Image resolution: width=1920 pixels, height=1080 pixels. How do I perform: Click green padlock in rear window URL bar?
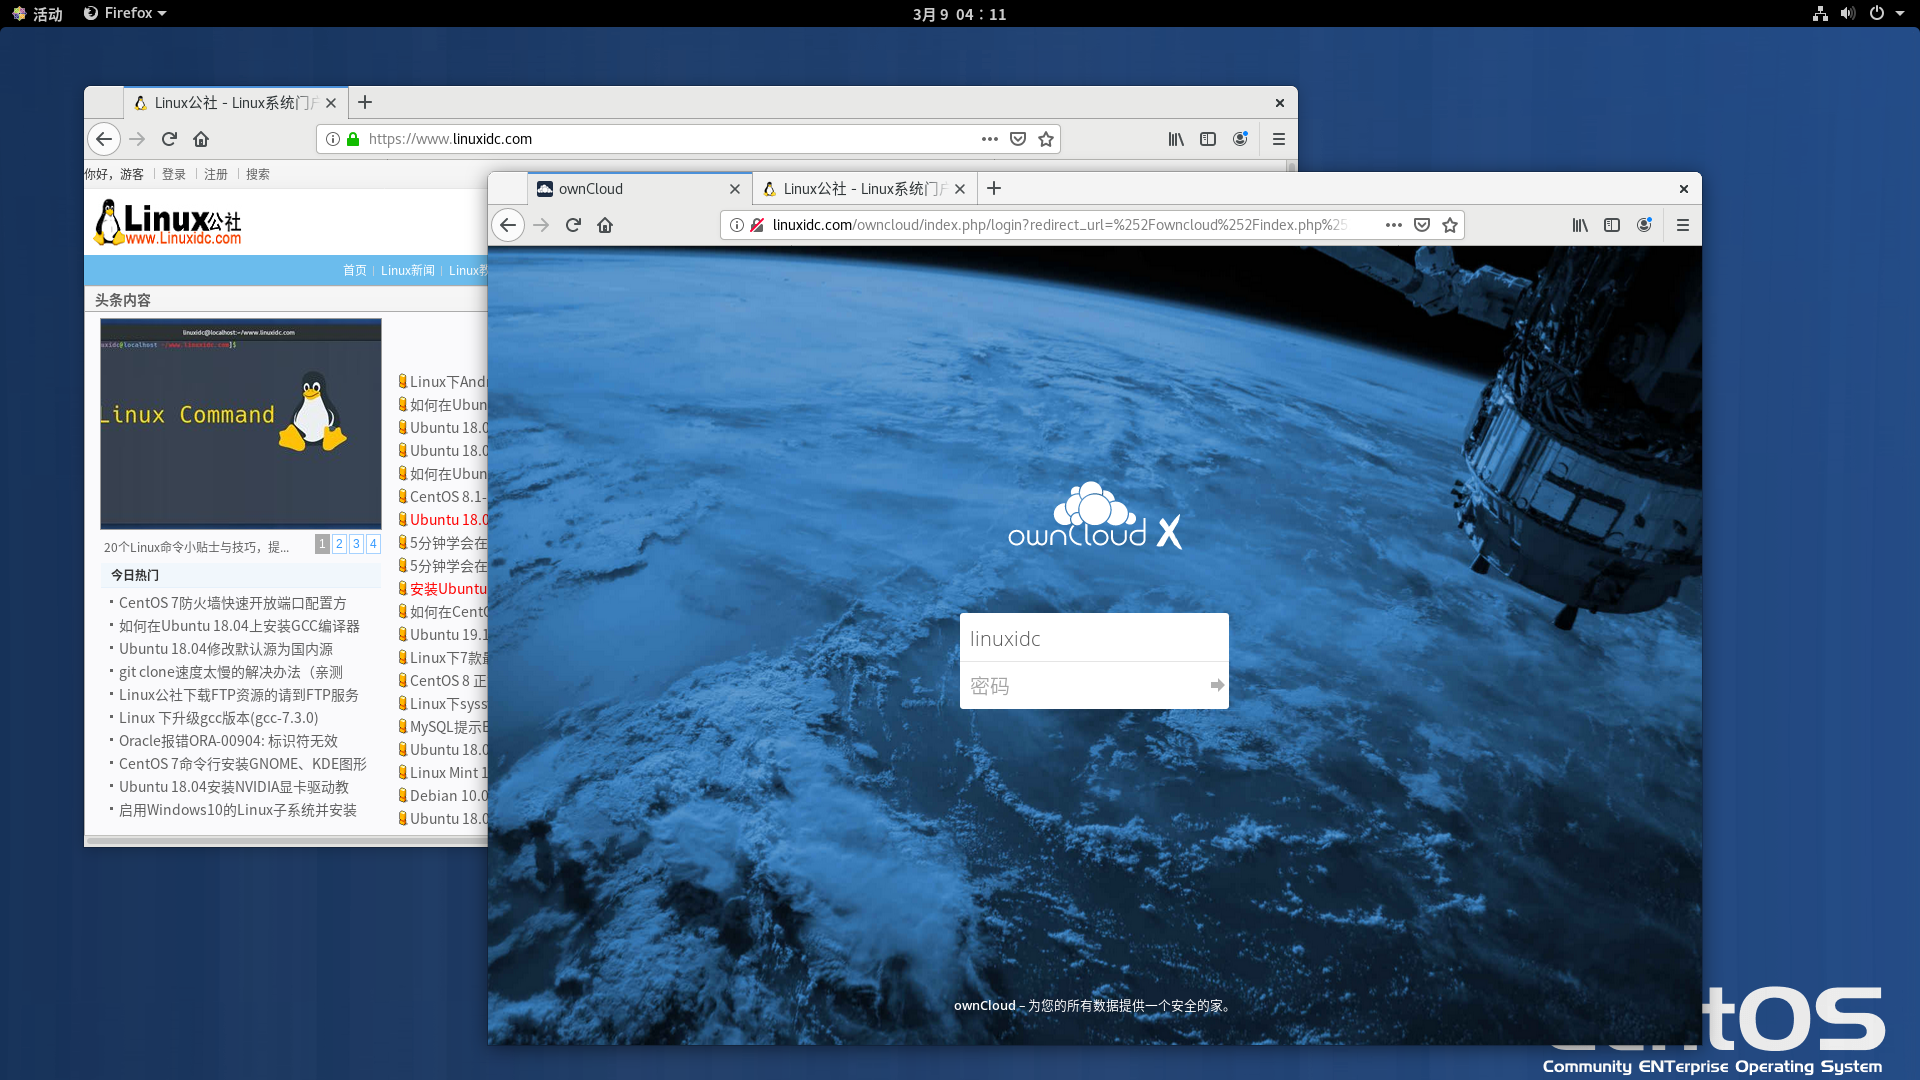[353, 139]
